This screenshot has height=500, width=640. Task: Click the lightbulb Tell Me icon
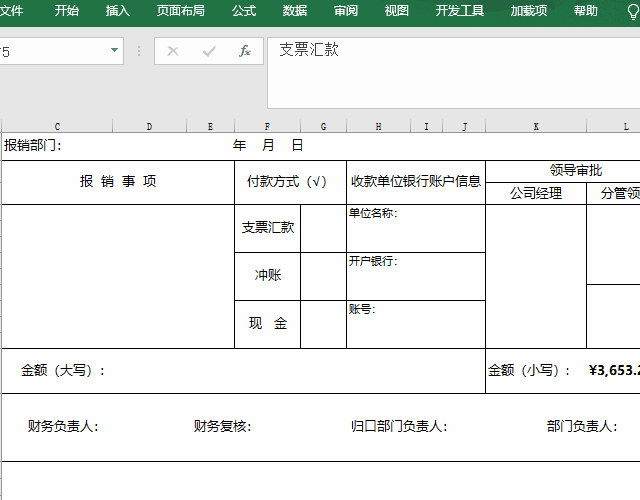point(633,11)
